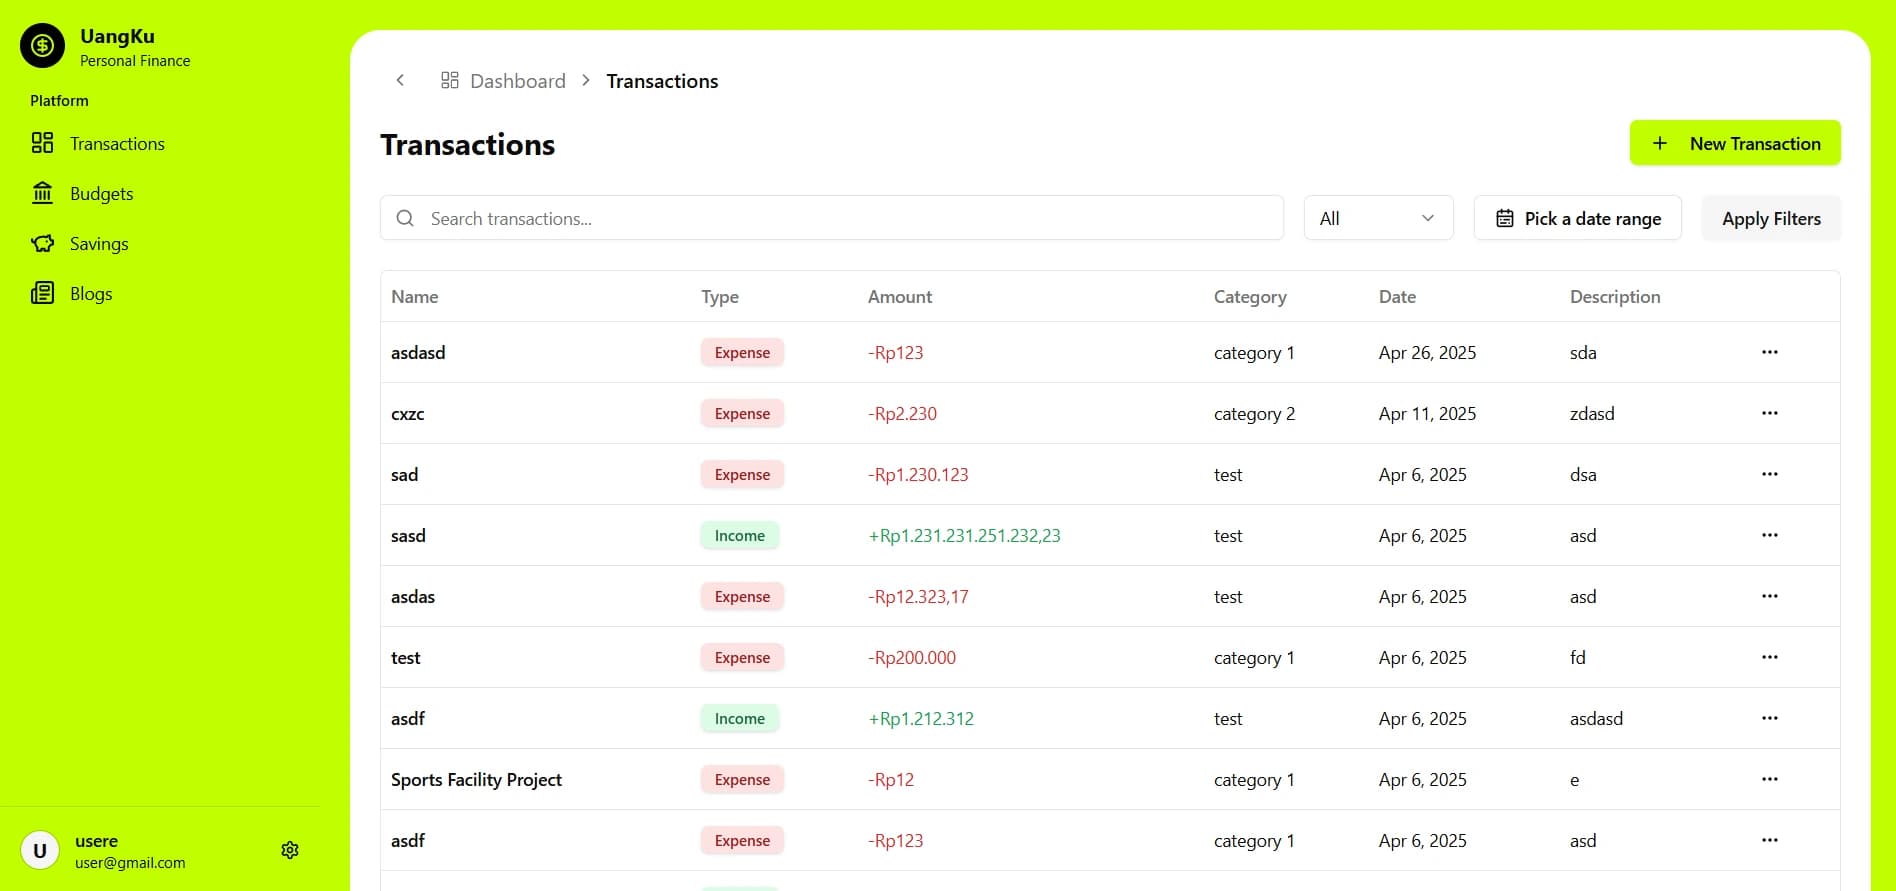The image size is (1896, 891).
Task: Open the actions menu for asdas row
Action: (x=1770, y=596)
